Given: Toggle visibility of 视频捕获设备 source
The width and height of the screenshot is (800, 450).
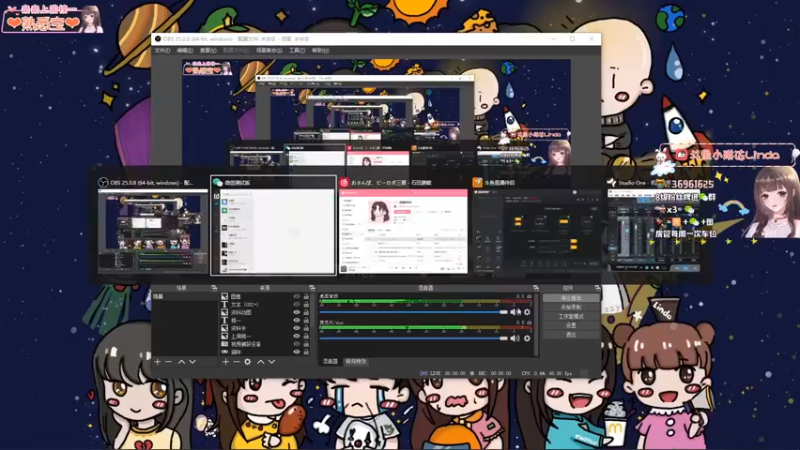Looking at the screenshot, I should 296,344.
